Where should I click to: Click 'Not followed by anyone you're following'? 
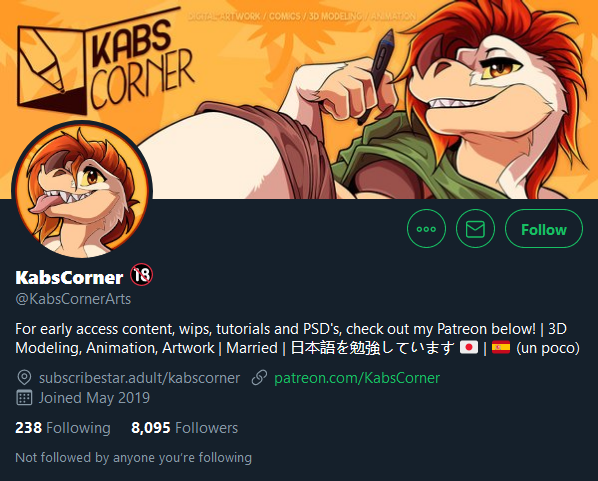click(x=133, y=457)
